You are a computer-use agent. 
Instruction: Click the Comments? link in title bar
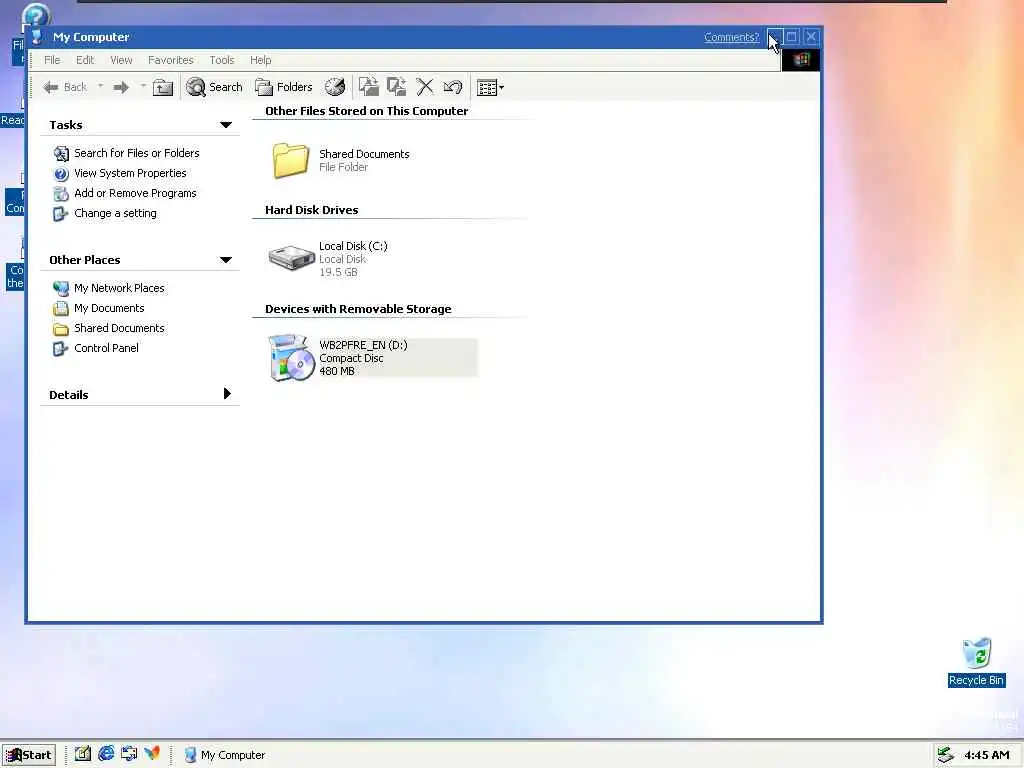[731, 37]
